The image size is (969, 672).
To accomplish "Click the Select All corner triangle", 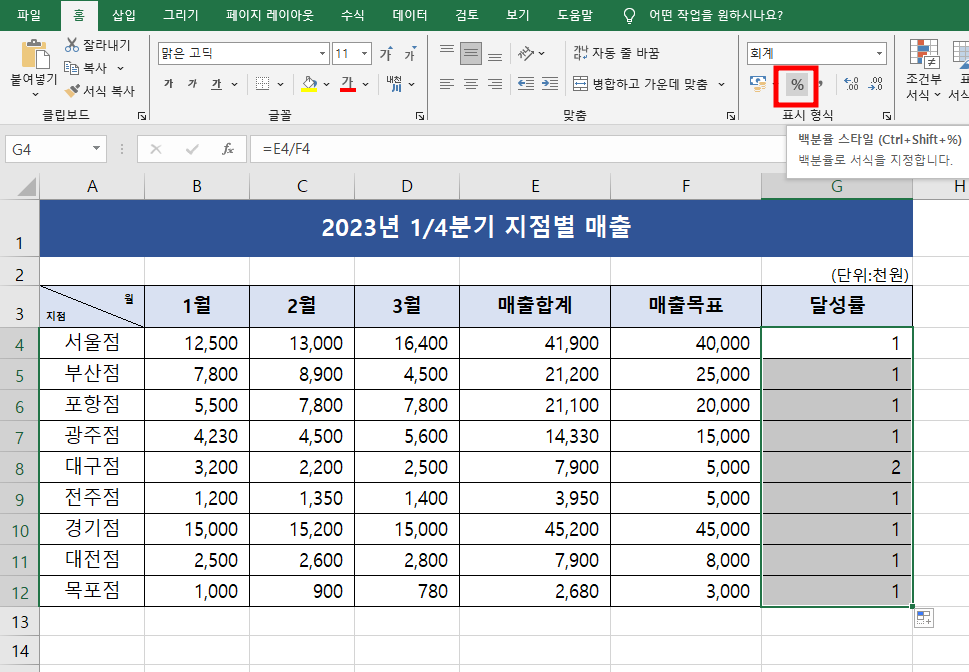I will coord(26,186).
